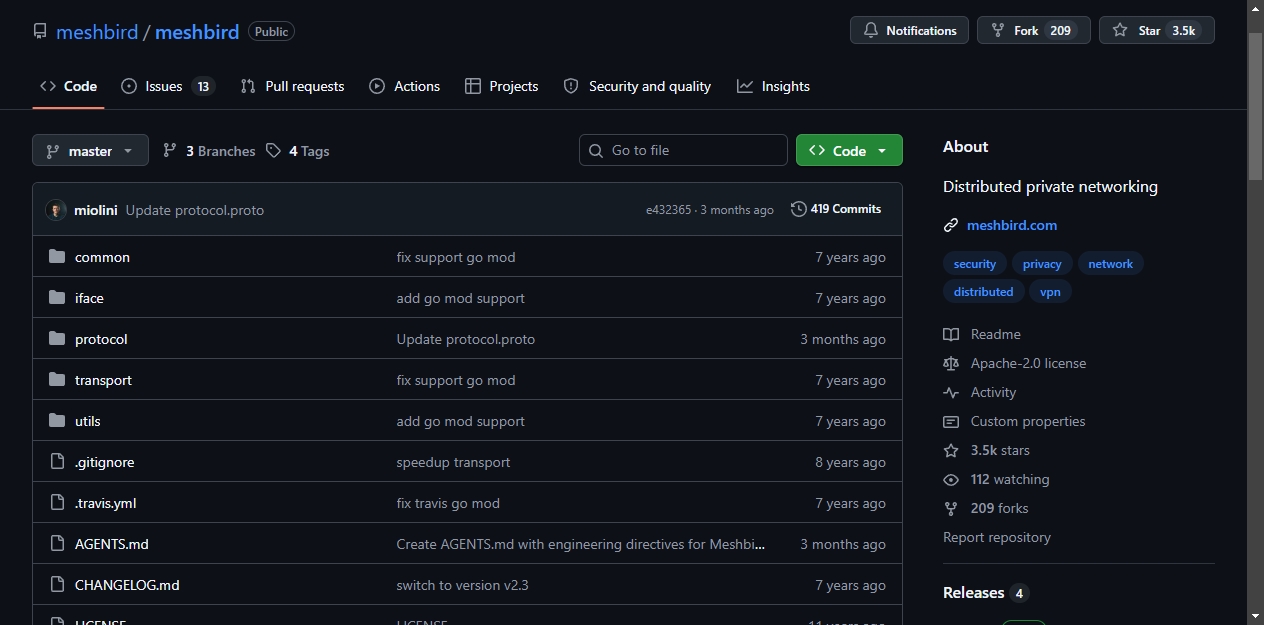Open the 3 Branches link
Viewport: 1264px width, 625px height.
pyautogui.click(x=209, y=151)
